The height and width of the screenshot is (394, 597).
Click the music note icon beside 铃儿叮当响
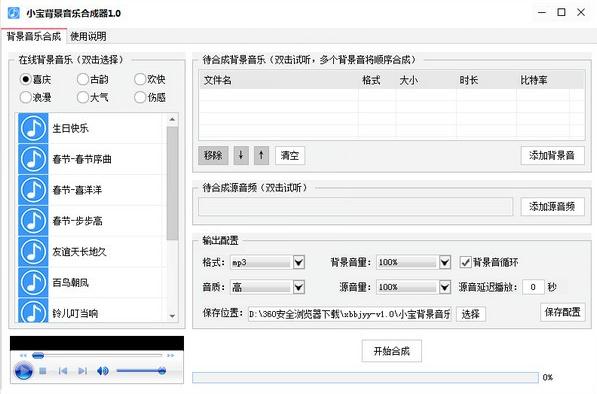click(33, 311)
